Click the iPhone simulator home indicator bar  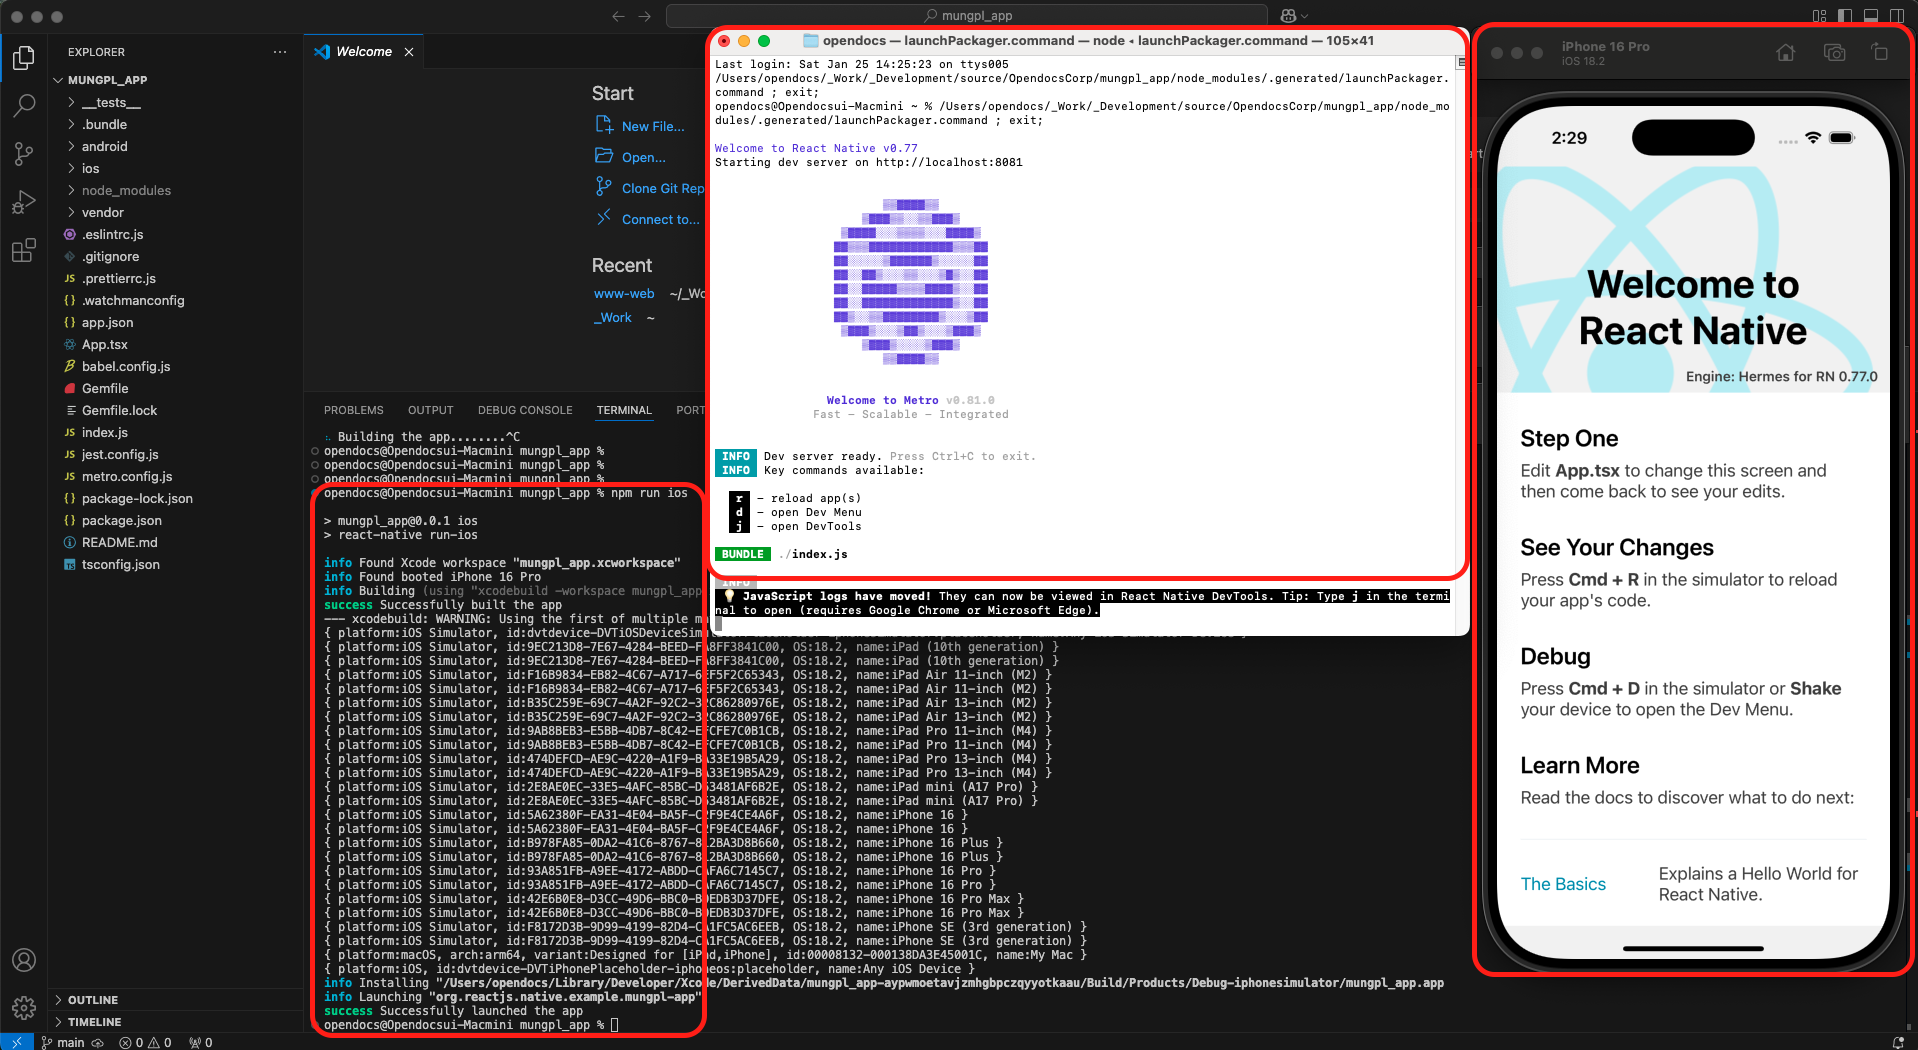[x=1693, y=948]
